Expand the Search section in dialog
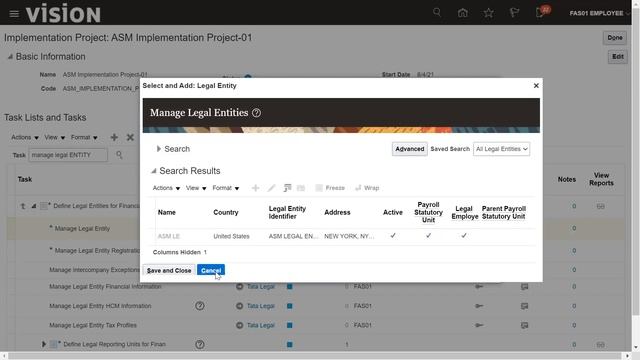 pyautogui.click(x=159, y=149)
